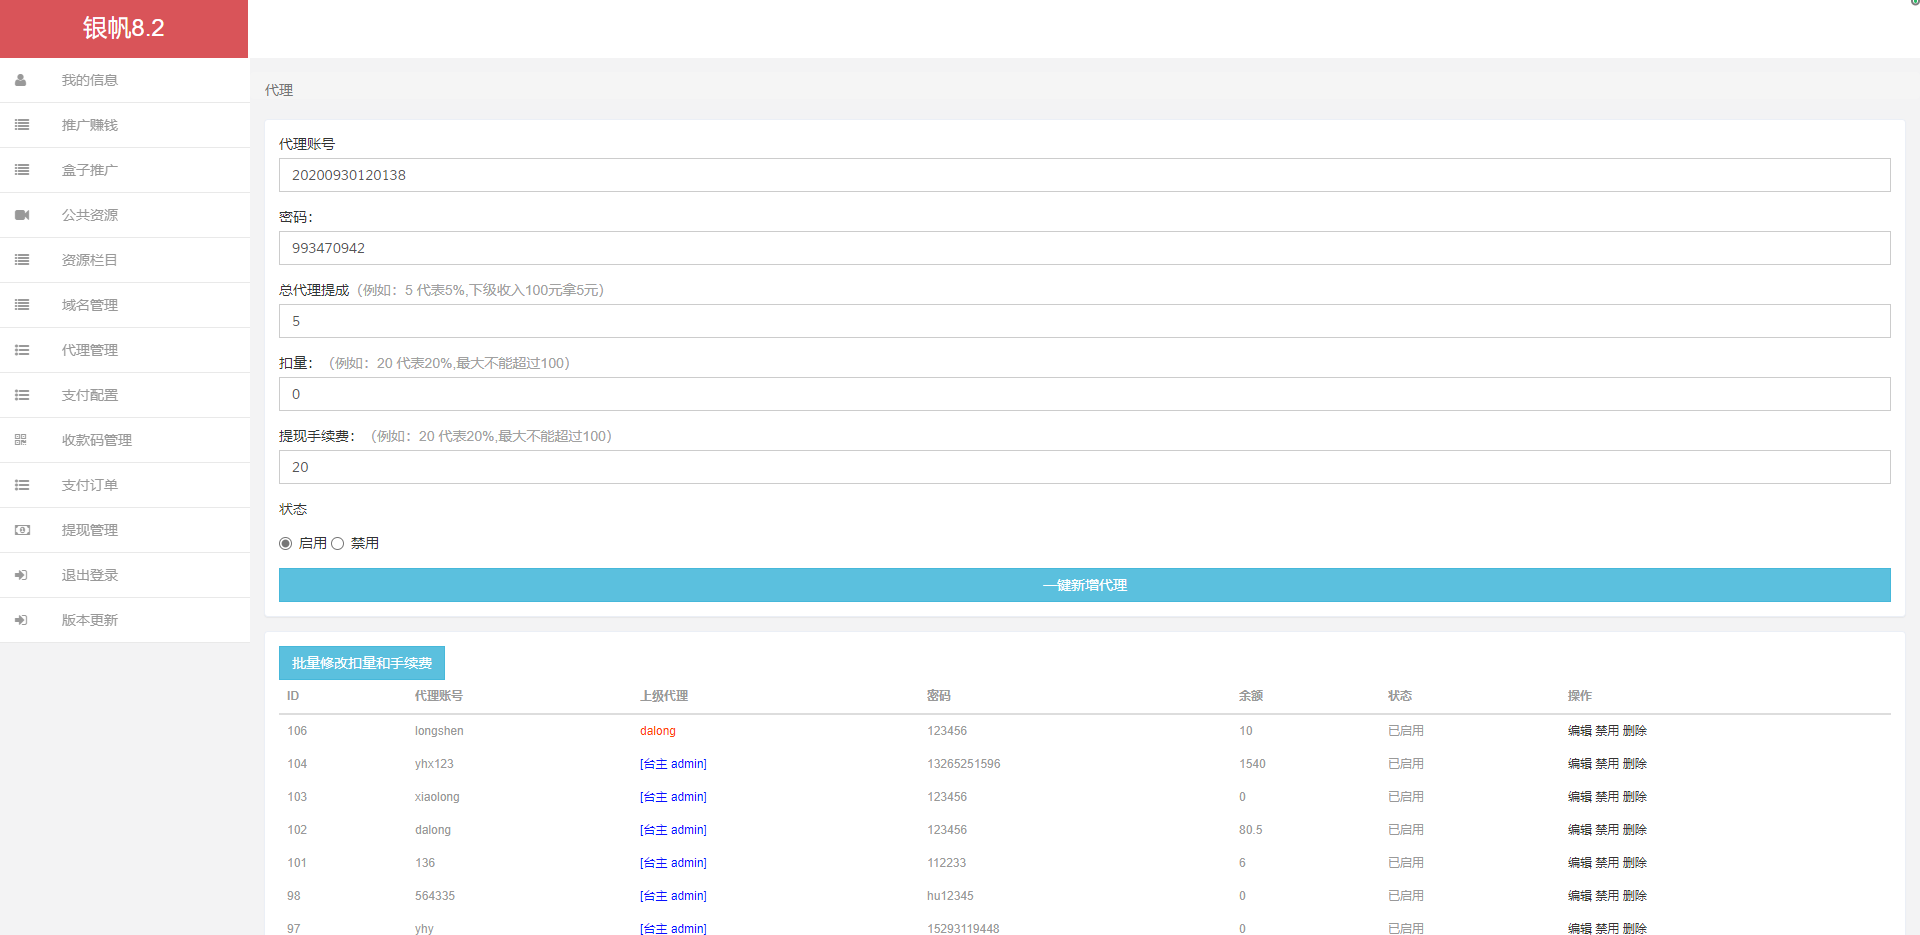
Task: Click 删除 for agent yhx123
Action: click(1634, 764)
